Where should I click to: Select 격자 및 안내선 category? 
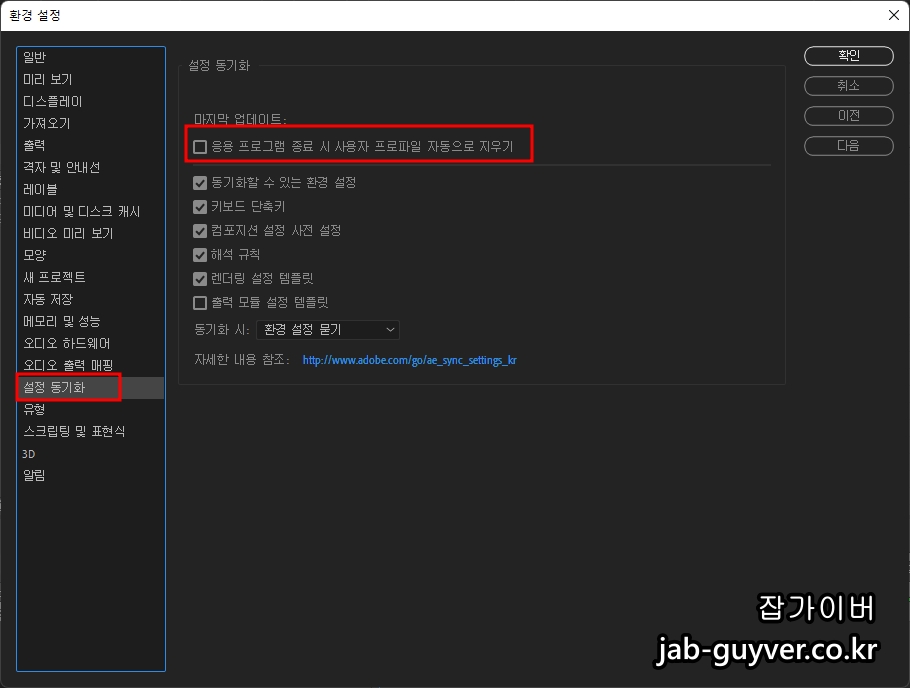tap(91, 167)
